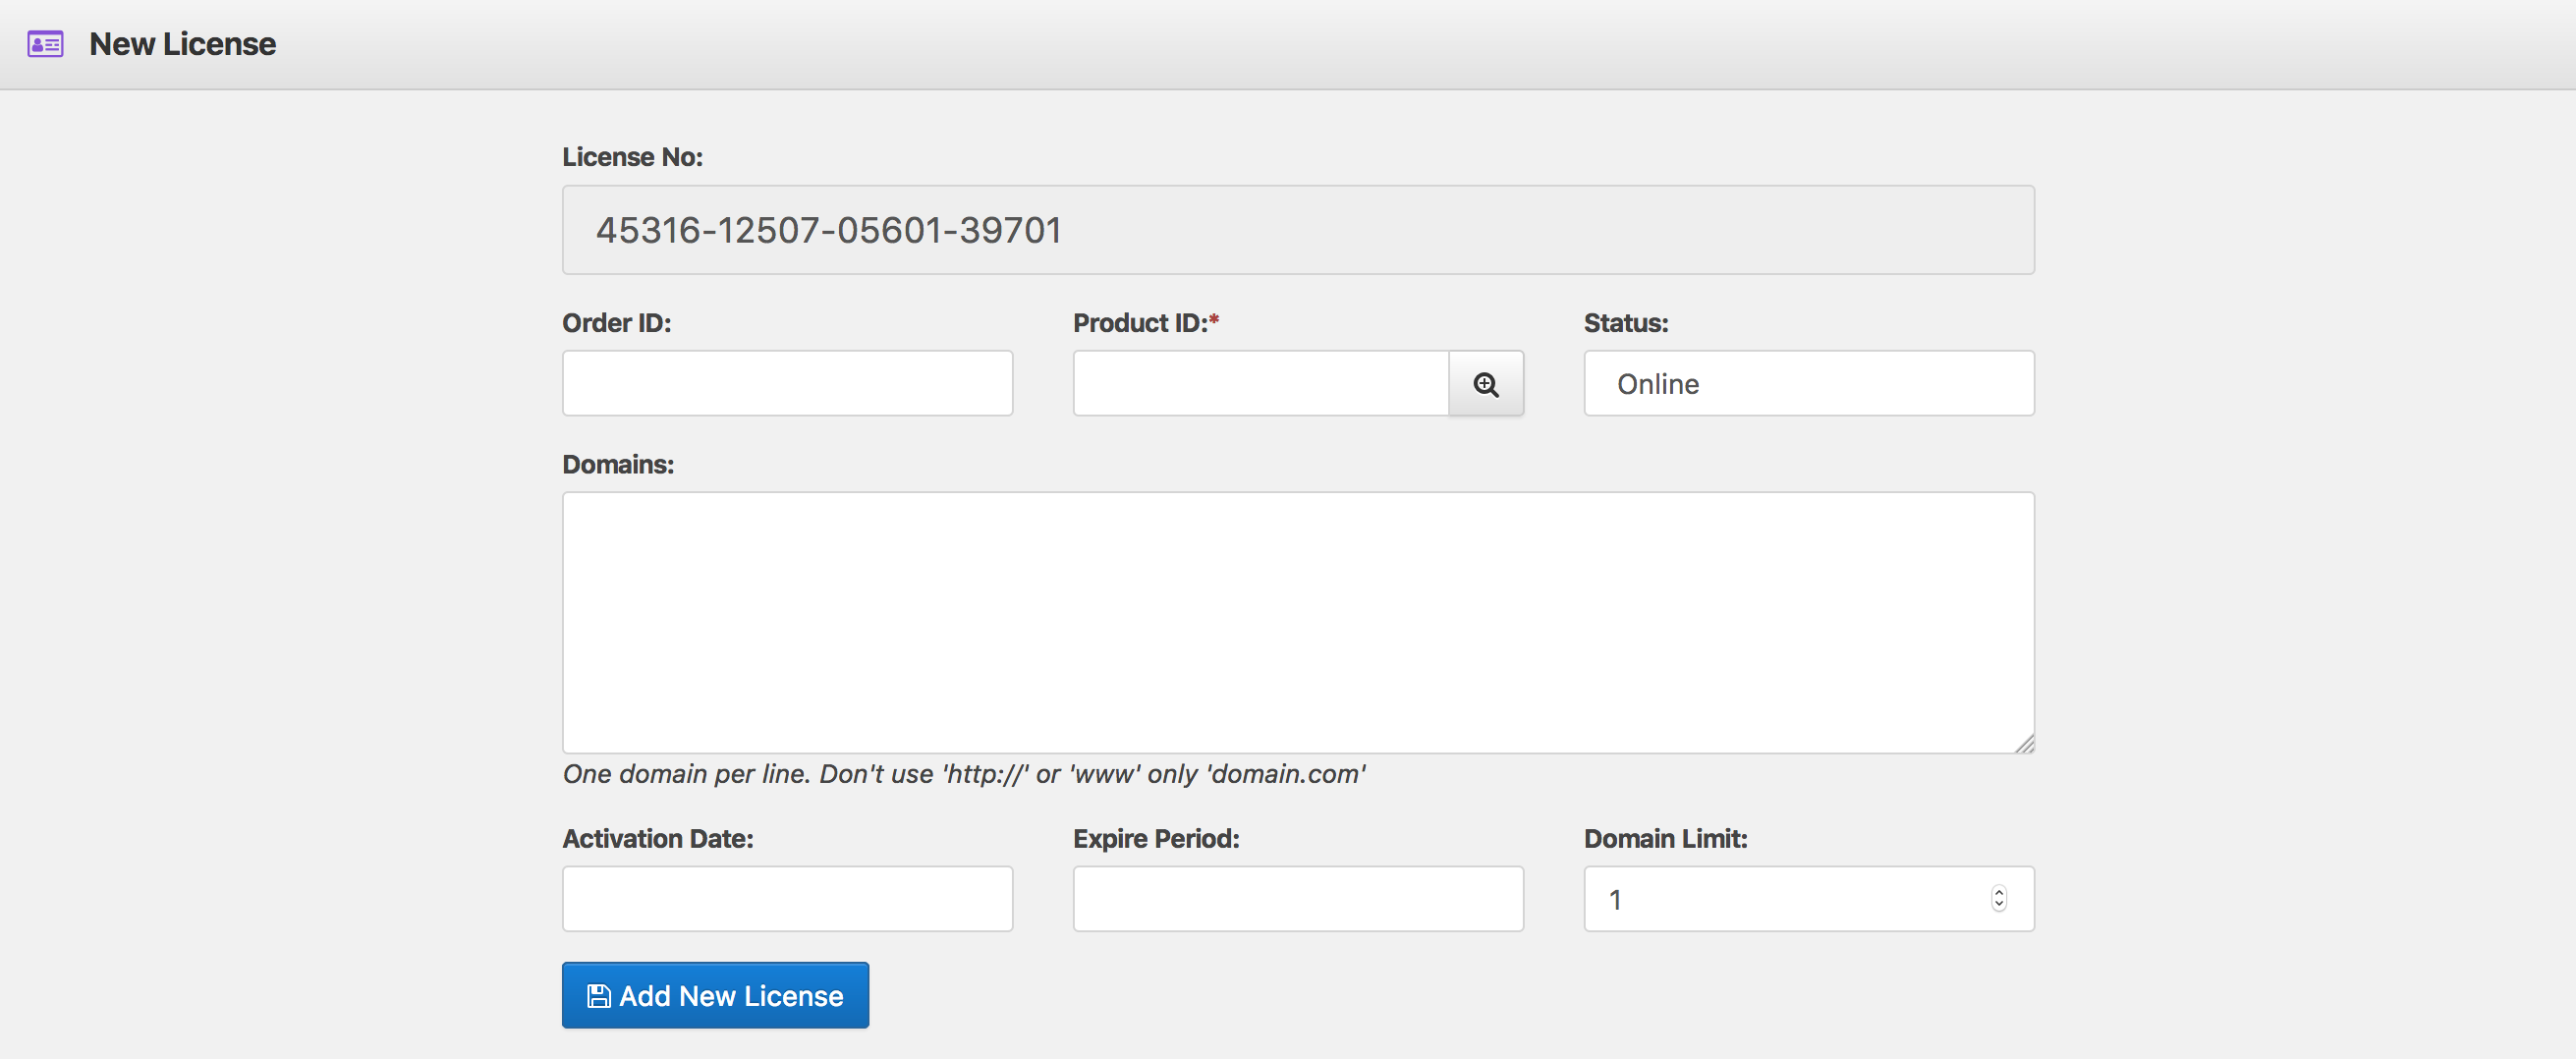Select the New License page title
Image resolution: width=2576 pixels, height=1059 pixels.
tap(182, 43)
